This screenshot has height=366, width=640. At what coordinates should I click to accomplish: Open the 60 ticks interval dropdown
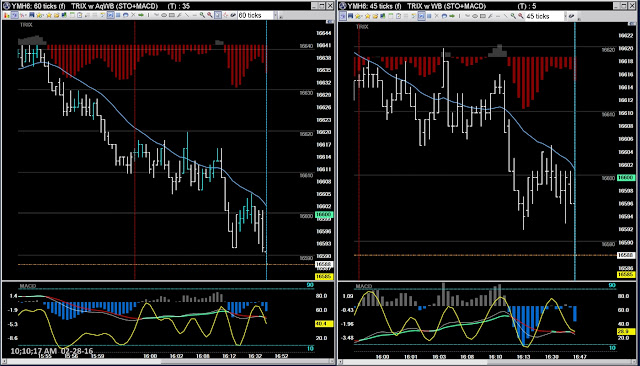coord(276,15)
